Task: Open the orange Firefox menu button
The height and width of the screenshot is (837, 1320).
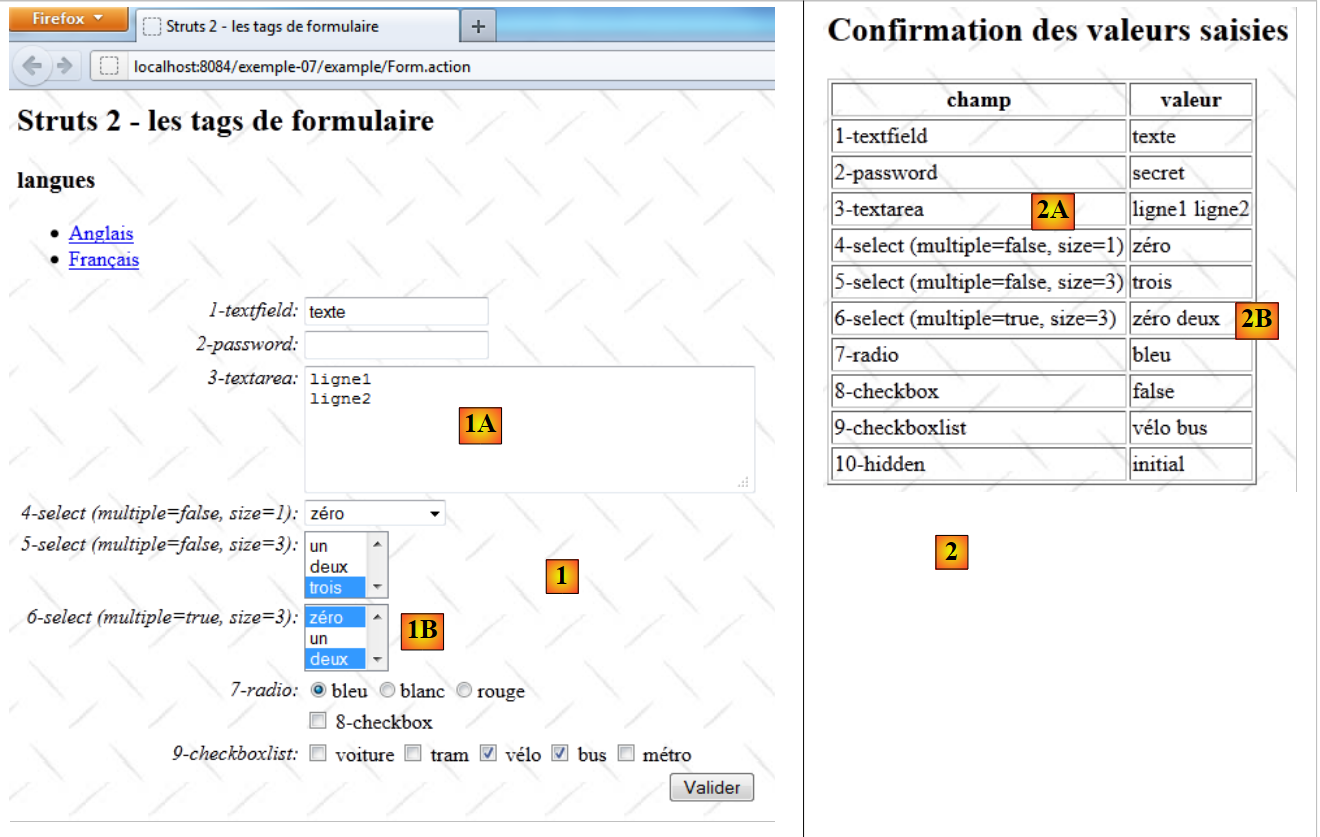Action: pyautogui.click(x=66, y=19)
